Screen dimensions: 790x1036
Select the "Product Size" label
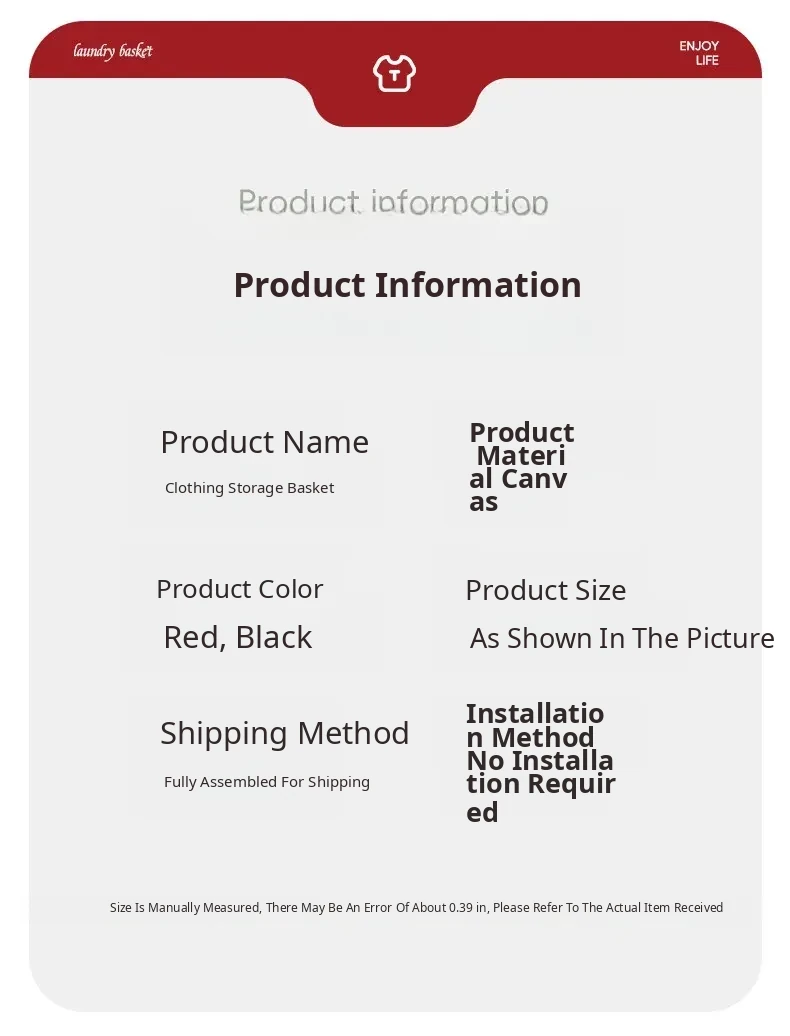tap(545, 590)
